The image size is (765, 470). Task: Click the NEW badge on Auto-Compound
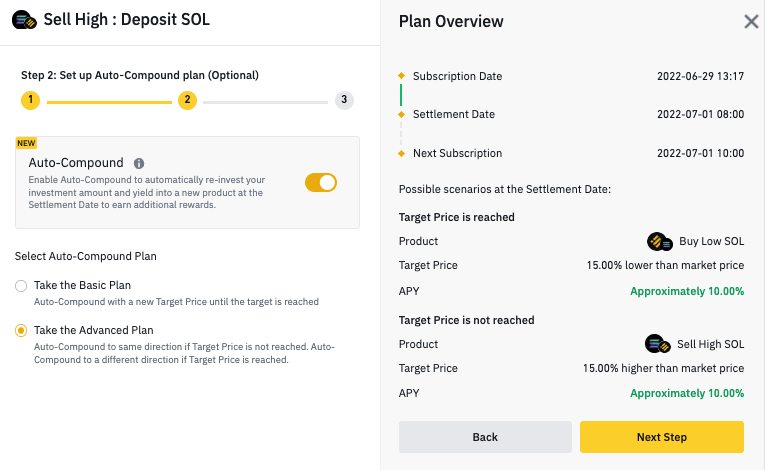coord(26,143)
